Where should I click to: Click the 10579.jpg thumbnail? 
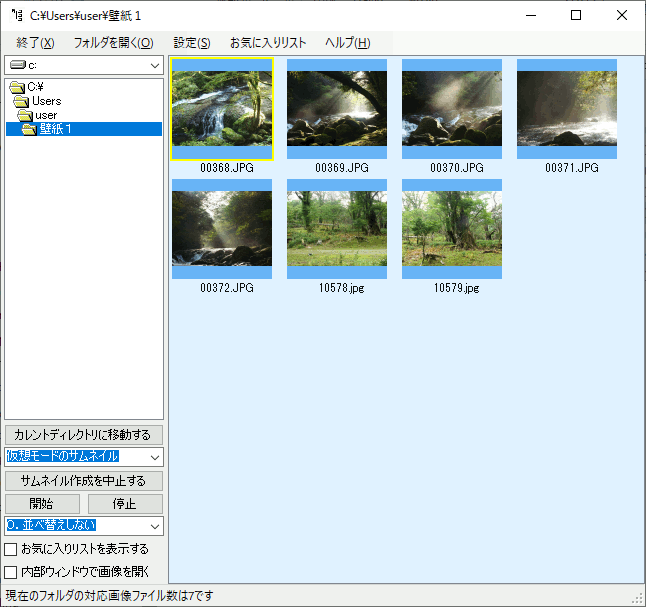452,229
